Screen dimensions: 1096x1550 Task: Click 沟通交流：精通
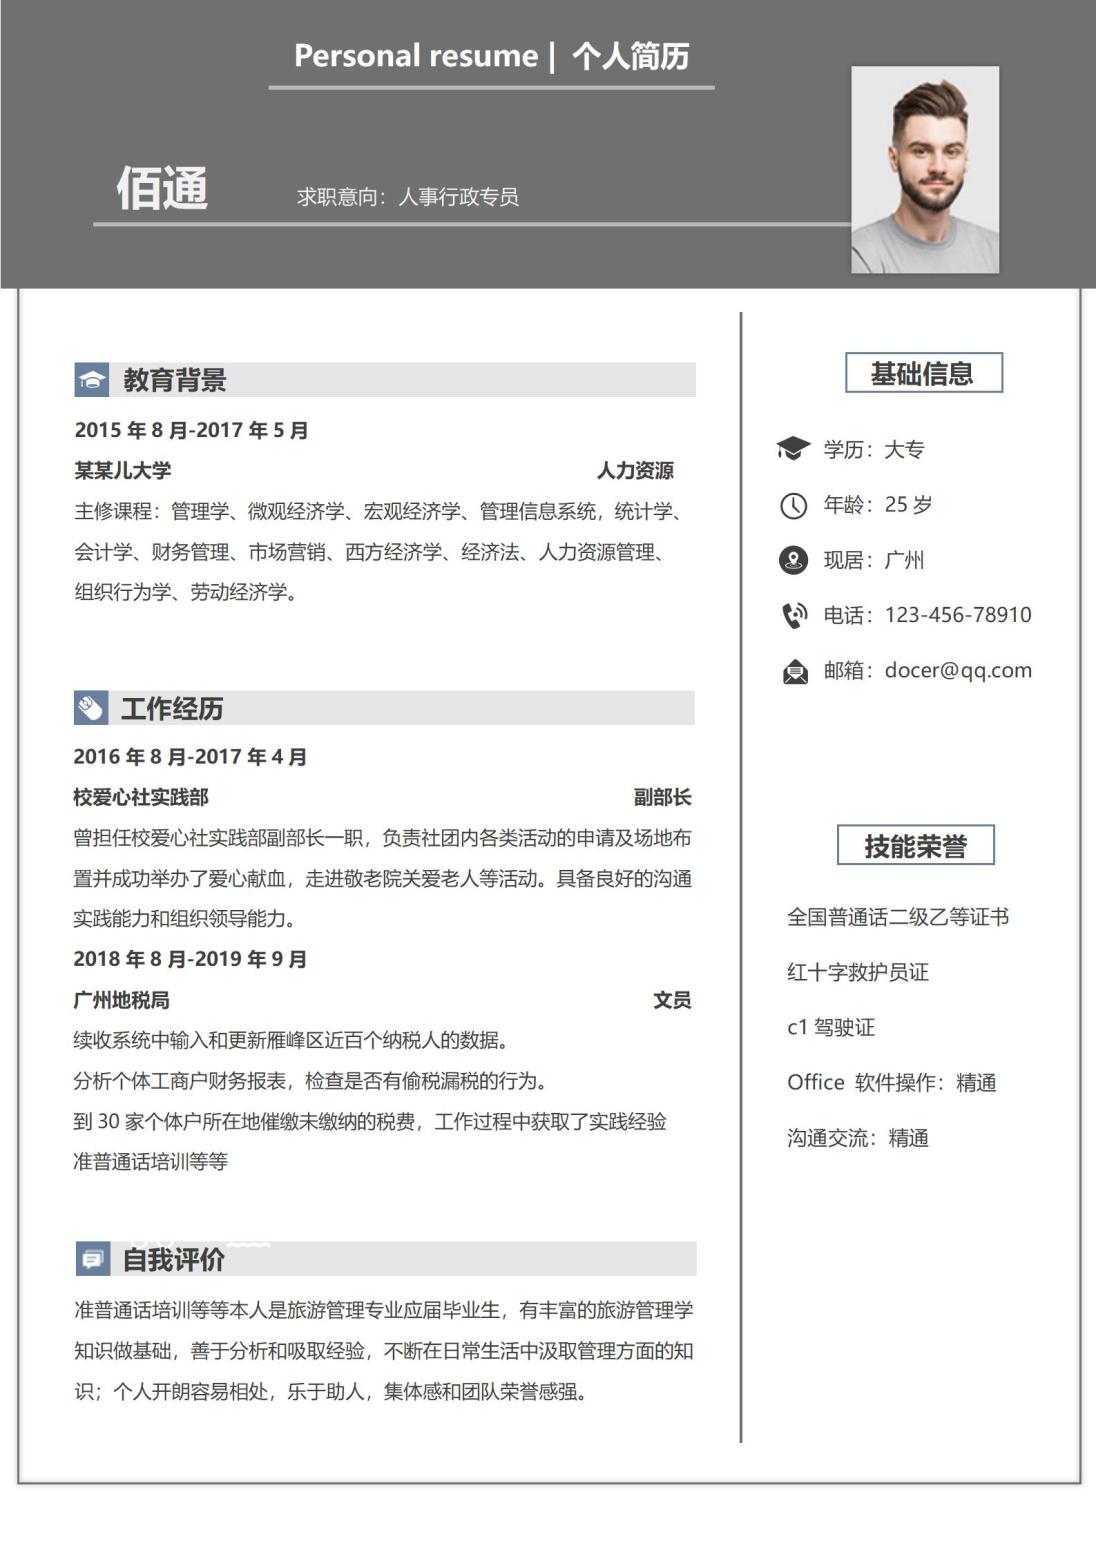[x=858, y=1138]
